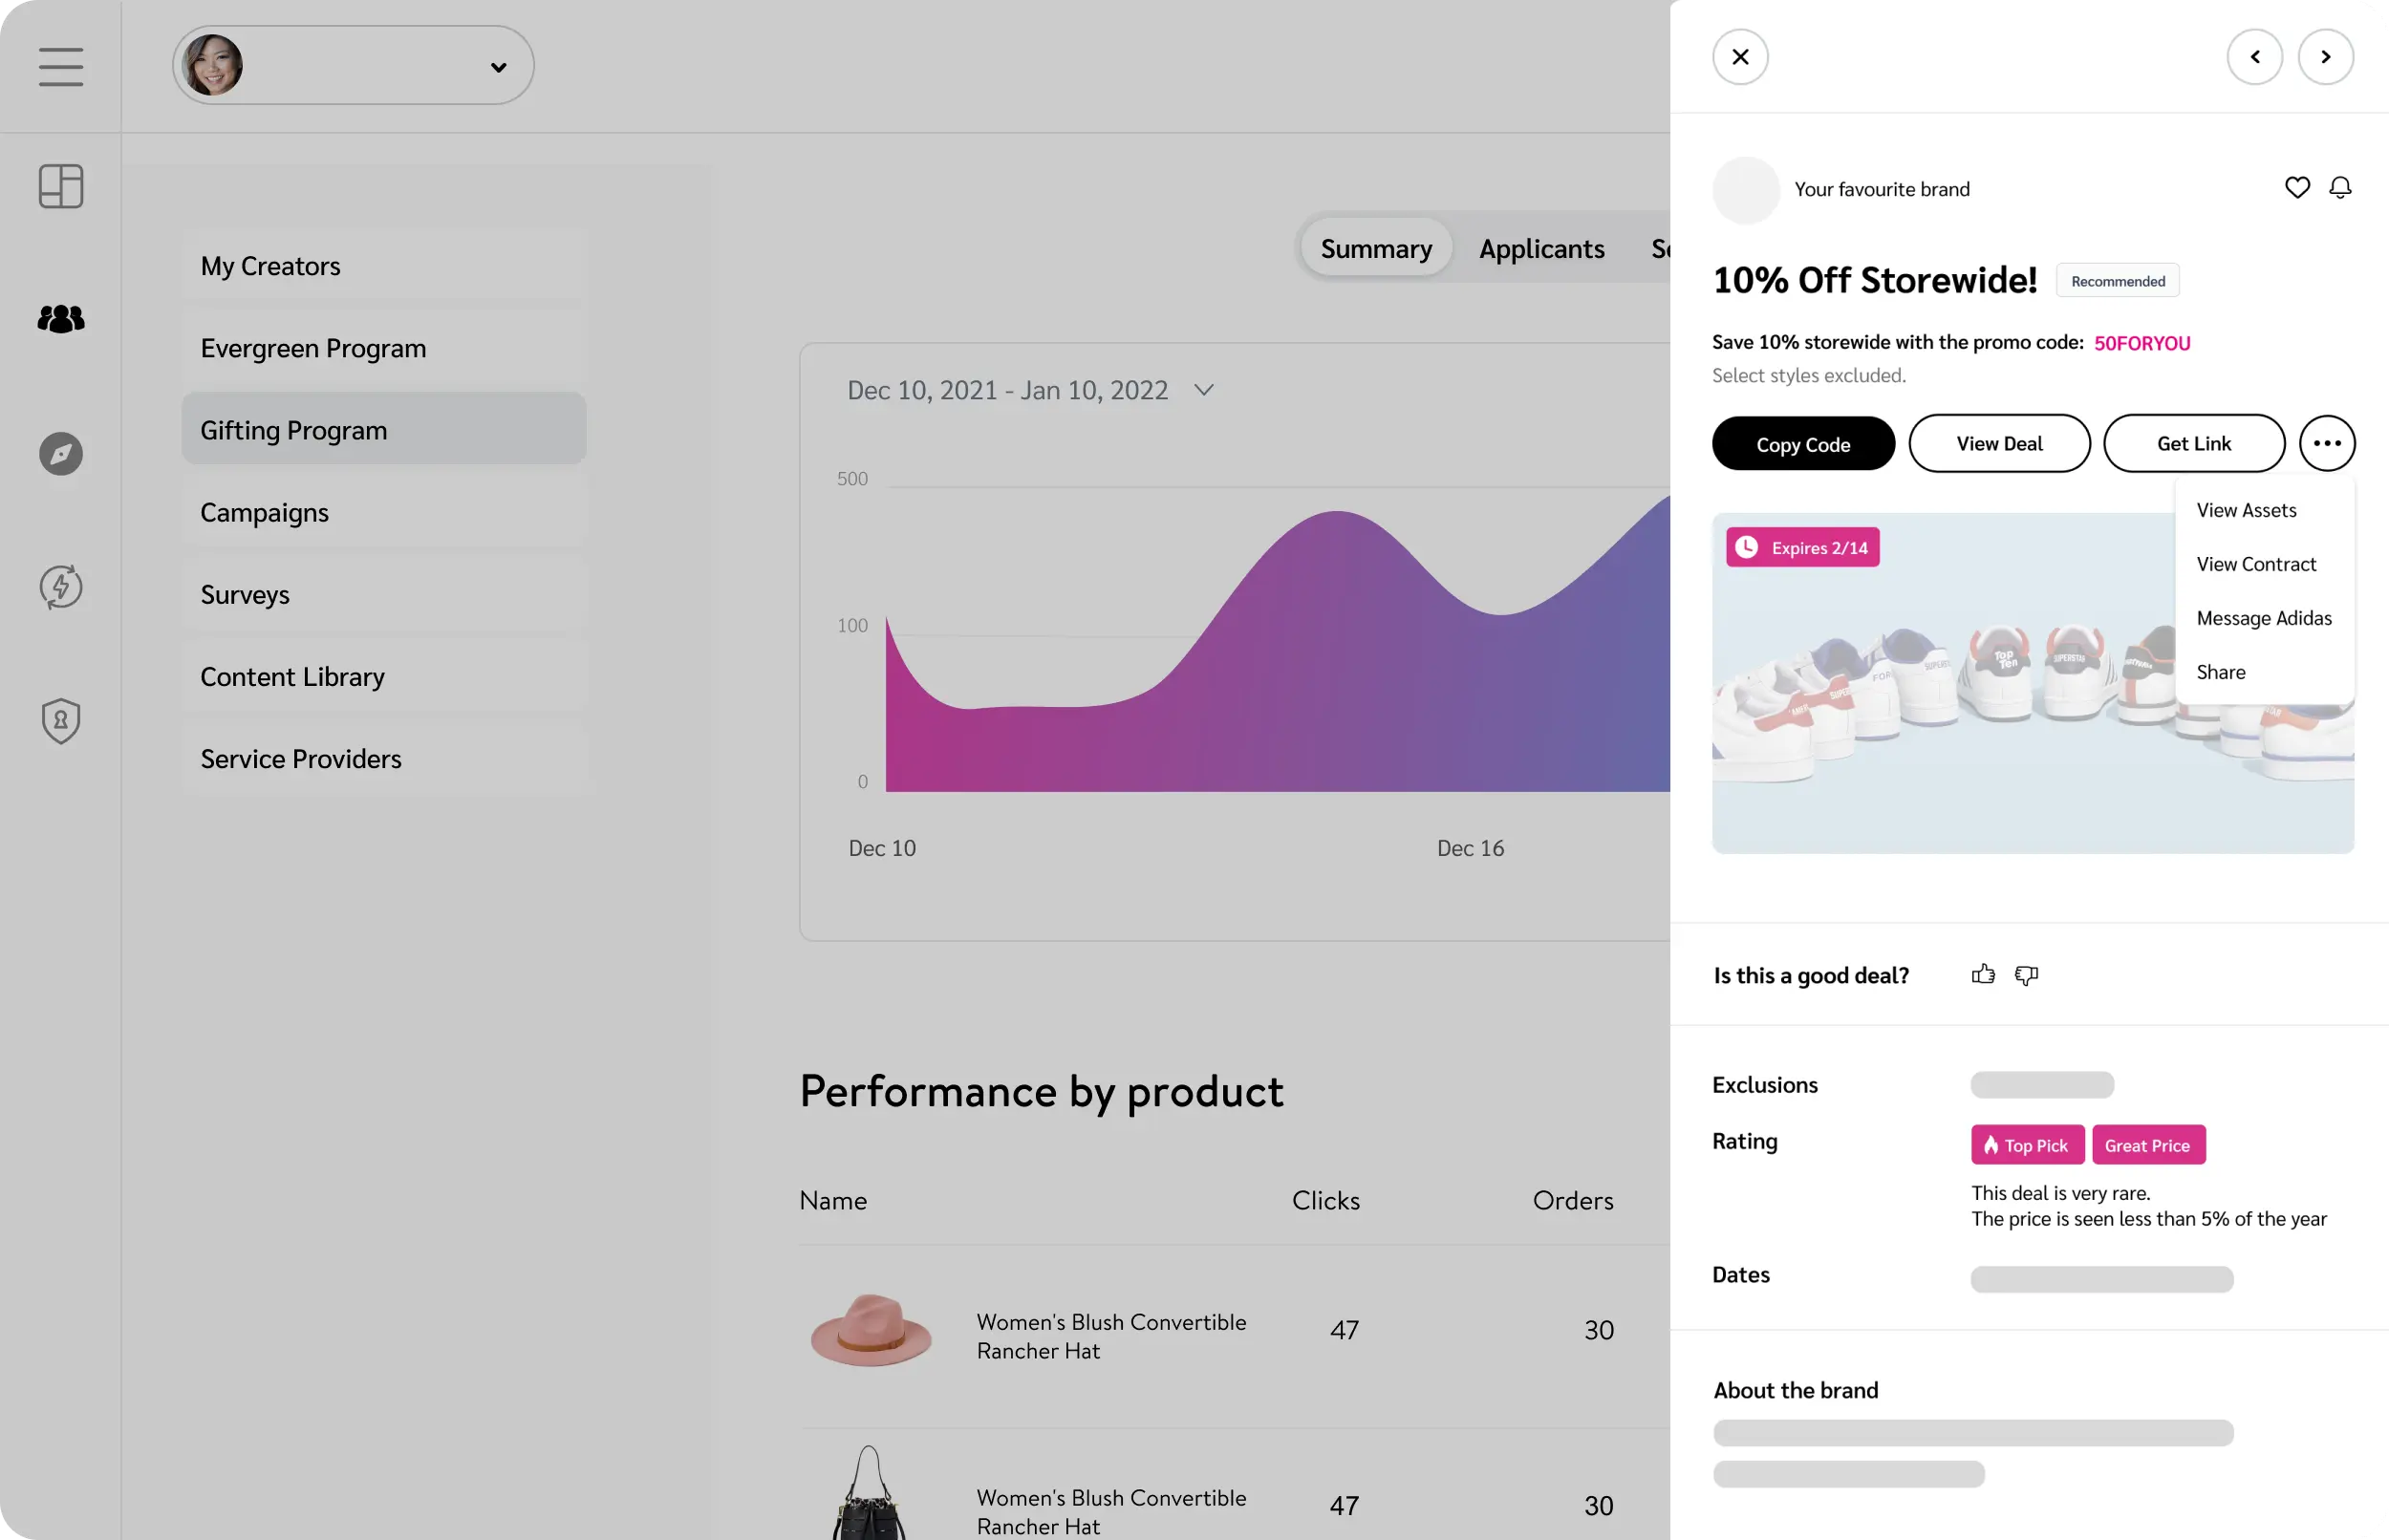Click the Get Link button
2389x1540 pixels.
point(2193,443)
